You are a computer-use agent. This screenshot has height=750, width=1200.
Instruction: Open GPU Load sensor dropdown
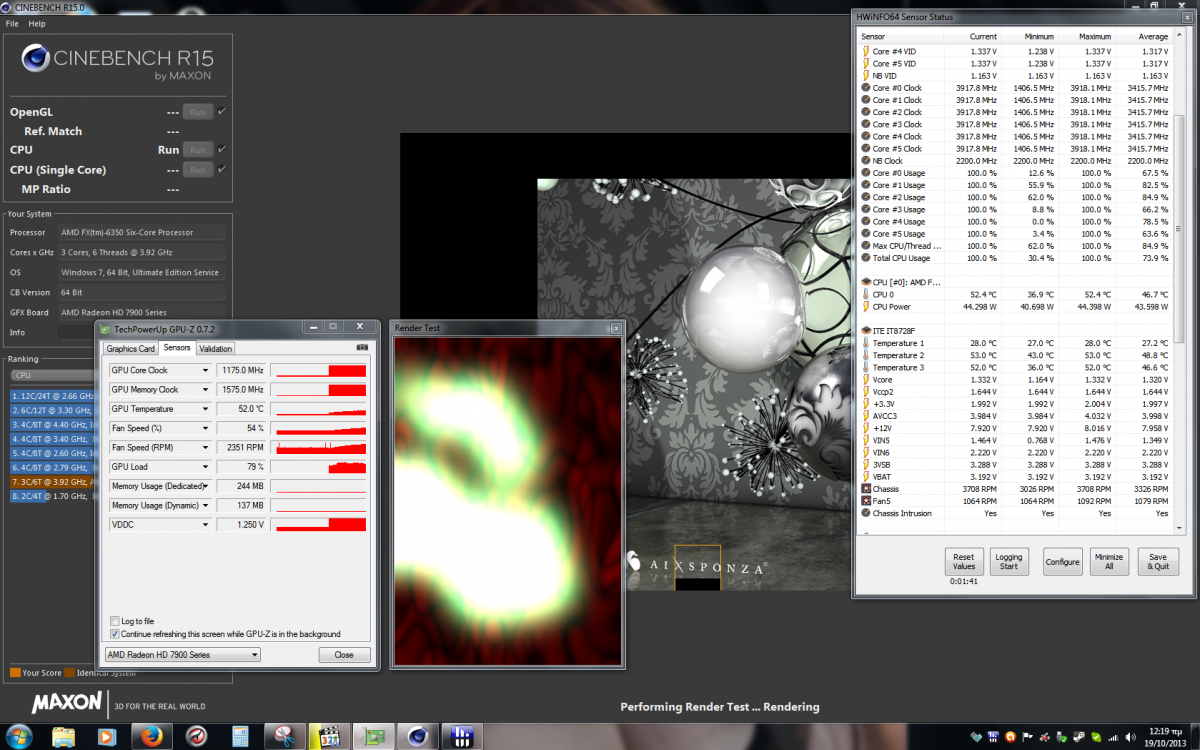(205, 467)
